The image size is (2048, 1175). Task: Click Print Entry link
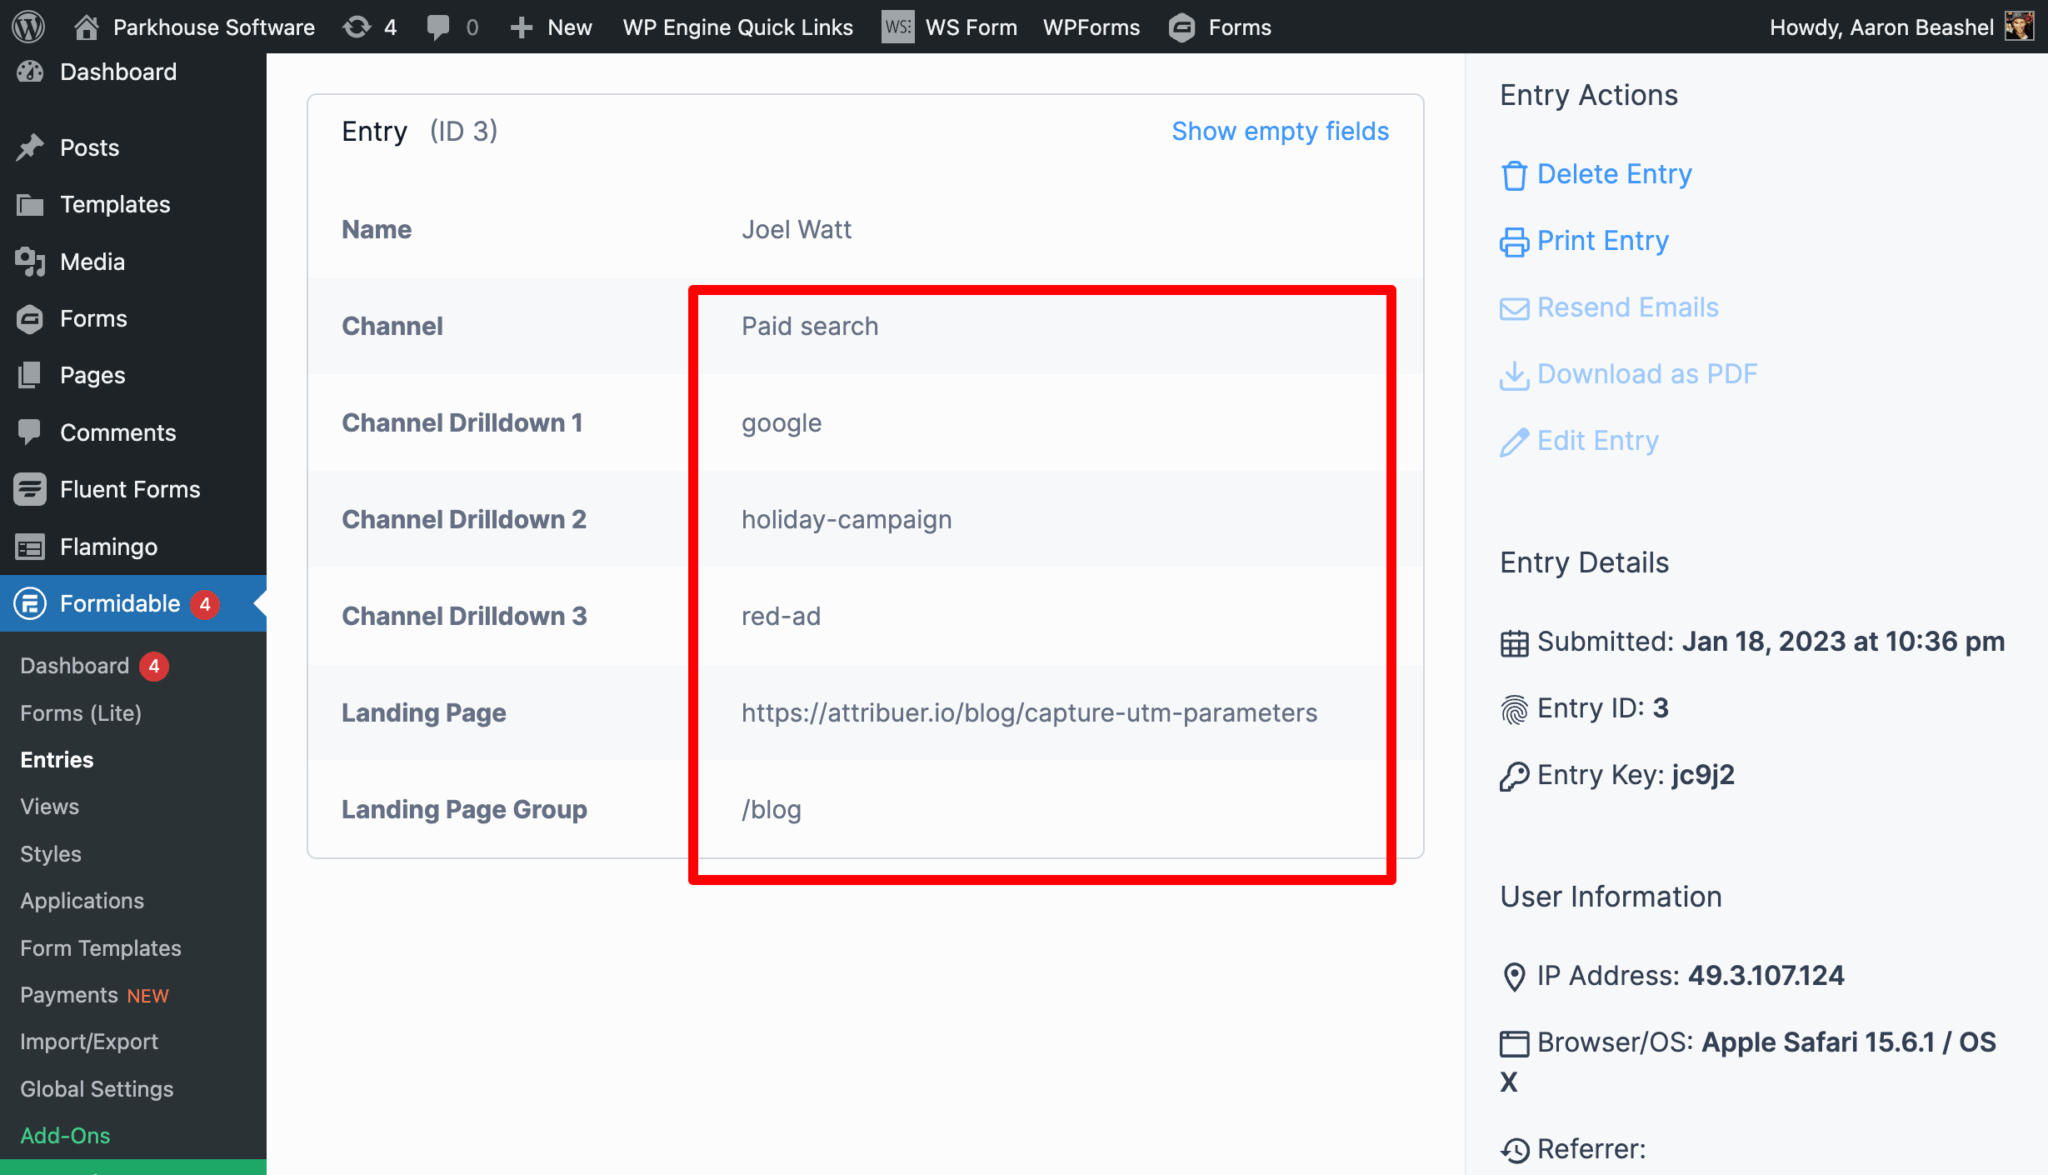1603,241
